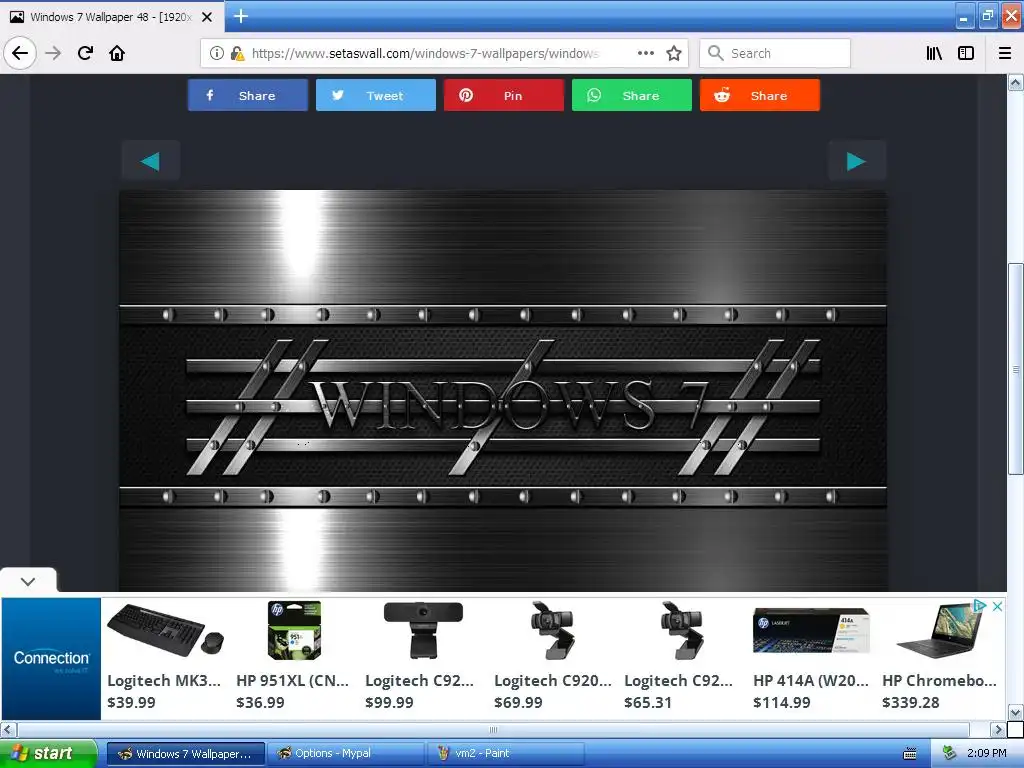Share on Facebook
Image resolution: width=1024 pixels, height=768 pixels.
[248, 95]
